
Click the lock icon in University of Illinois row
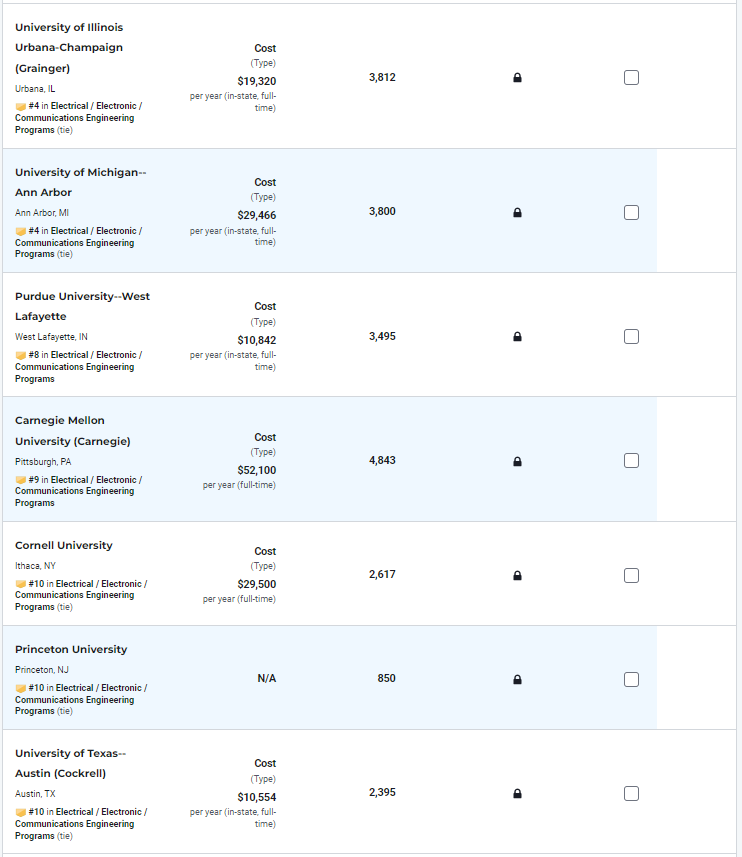point(517,78)
